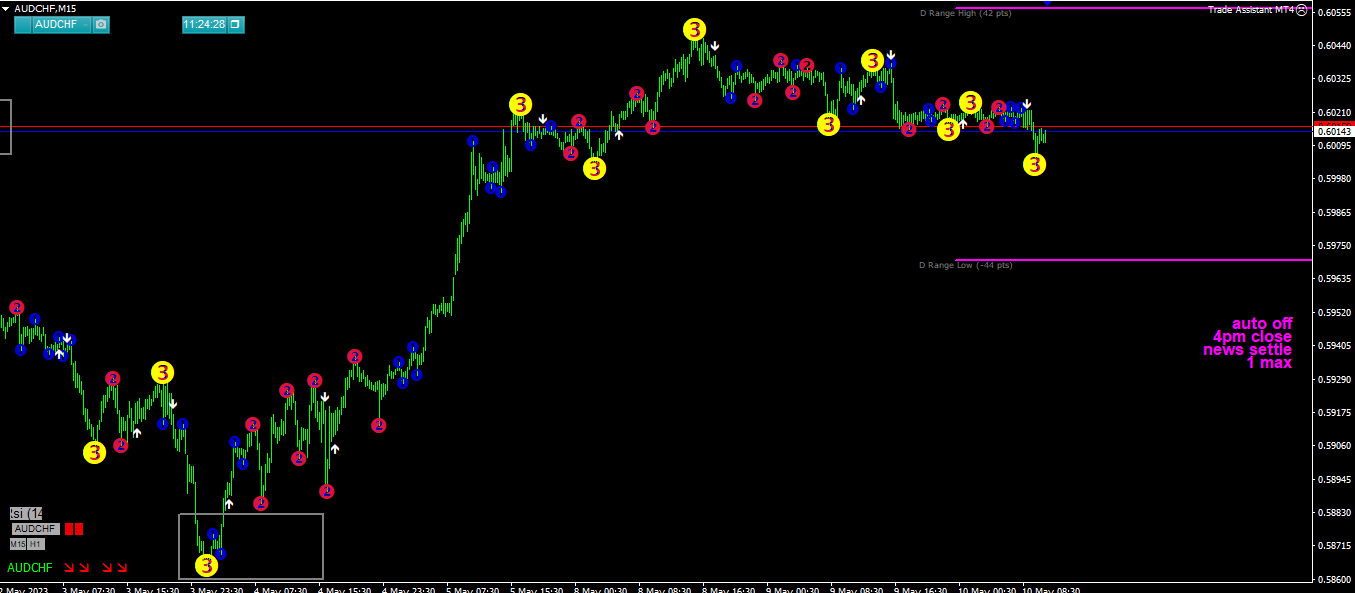1355x593 pixels.
Task: Click the yellow 3 marker at highest peak
Action: [694, 30]
